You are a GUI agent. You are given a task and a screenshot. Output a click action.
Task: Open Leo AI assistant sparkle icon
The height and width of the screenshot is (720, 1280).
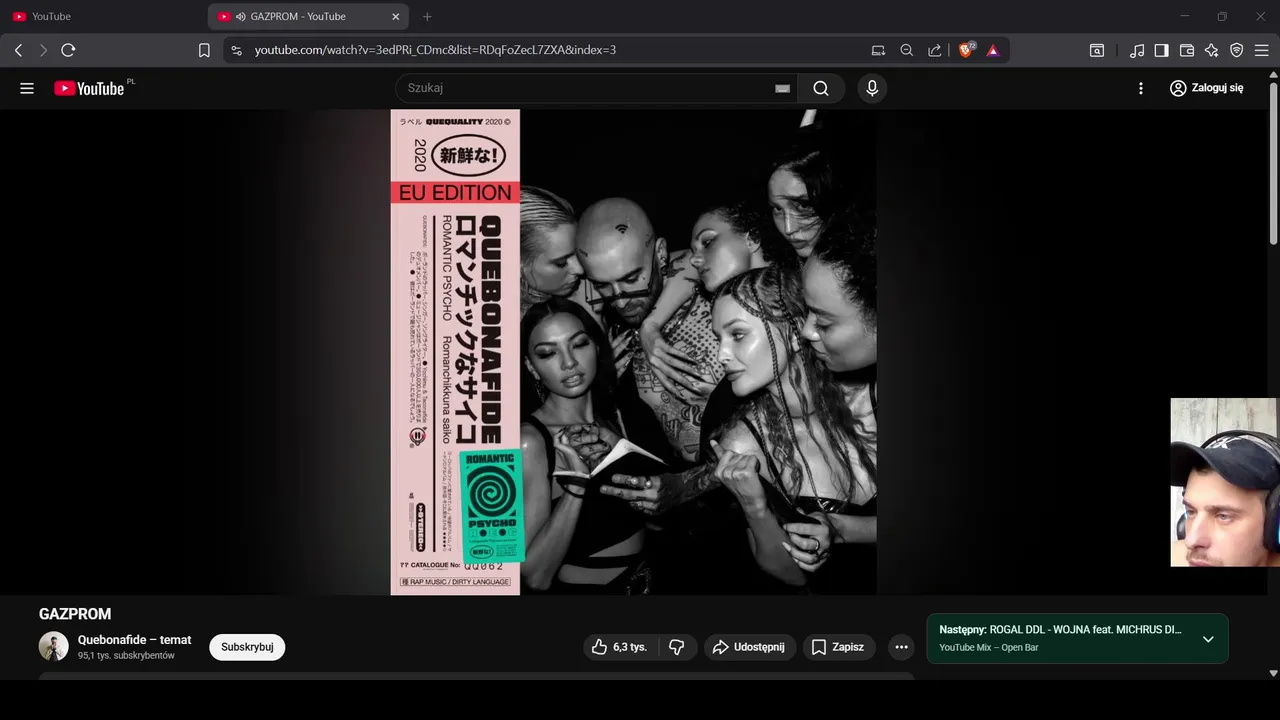[x=1211, y=50]
